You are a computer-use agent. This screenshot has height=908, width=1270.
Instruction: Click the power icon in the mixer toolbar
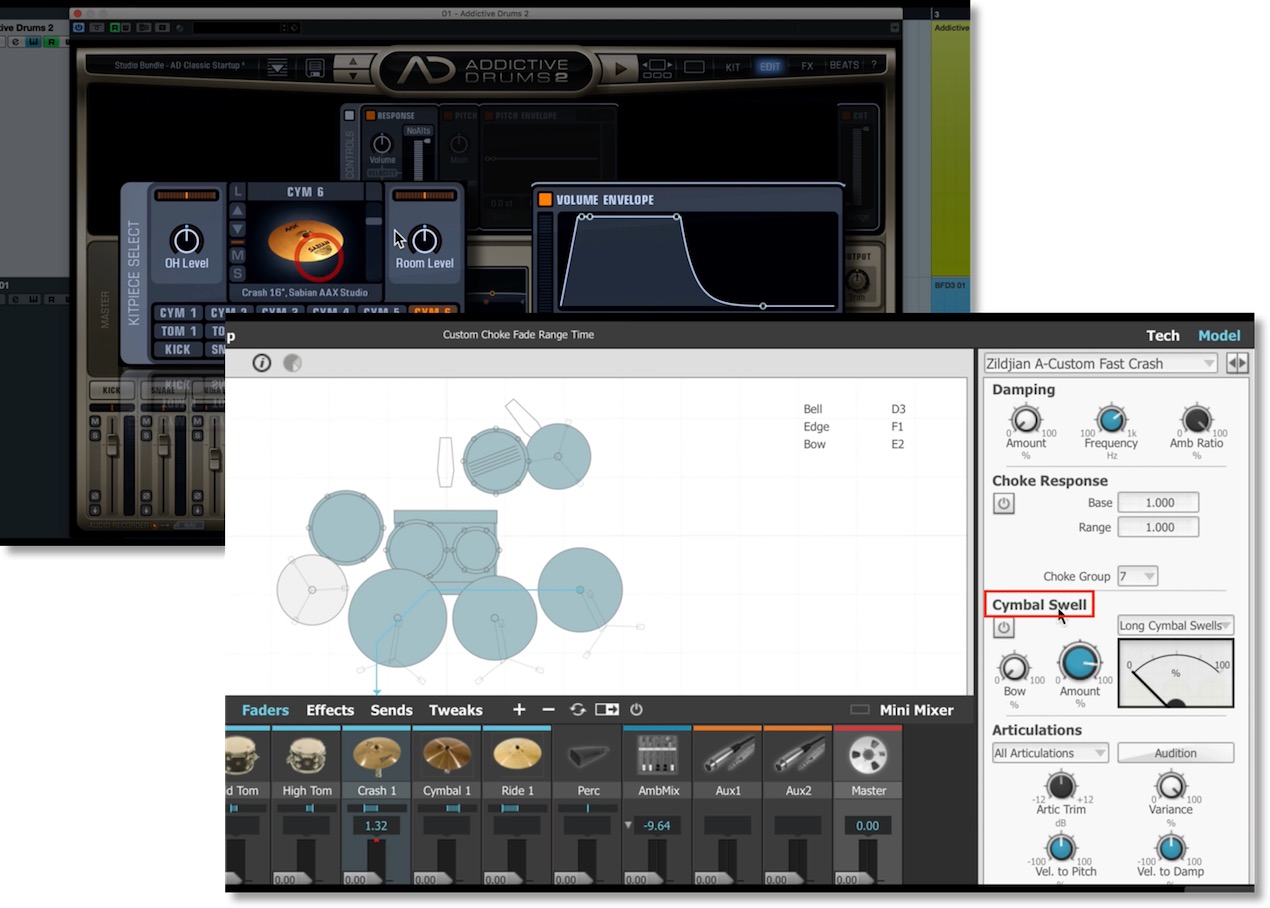[x=636, y=710]
